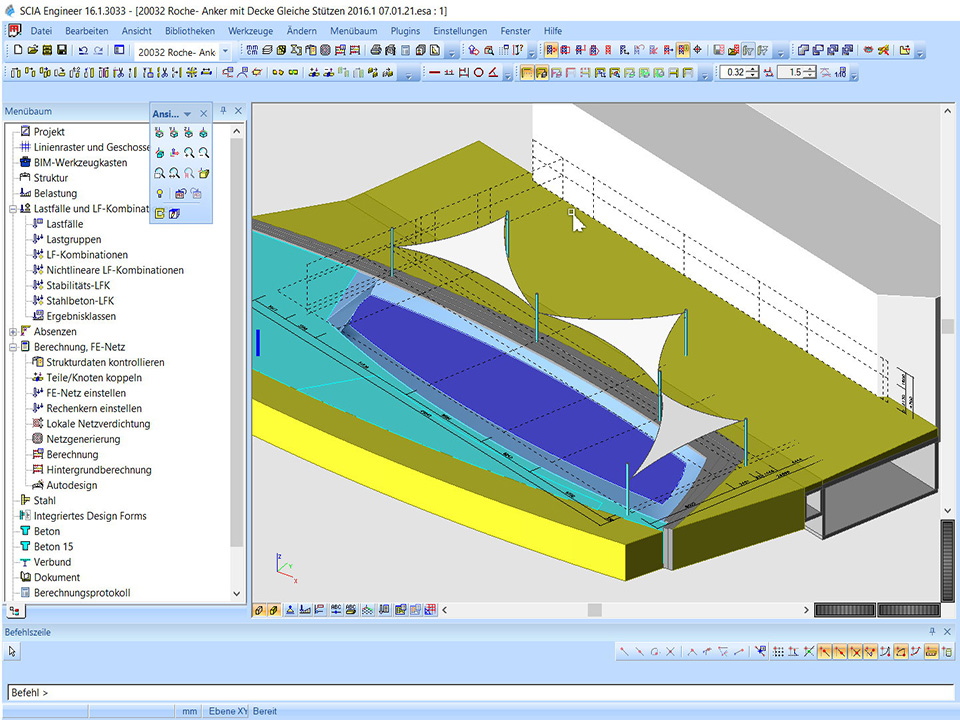Click the New document icon
The width and height of the screenshot is (960, 720).
coord(19,50)
